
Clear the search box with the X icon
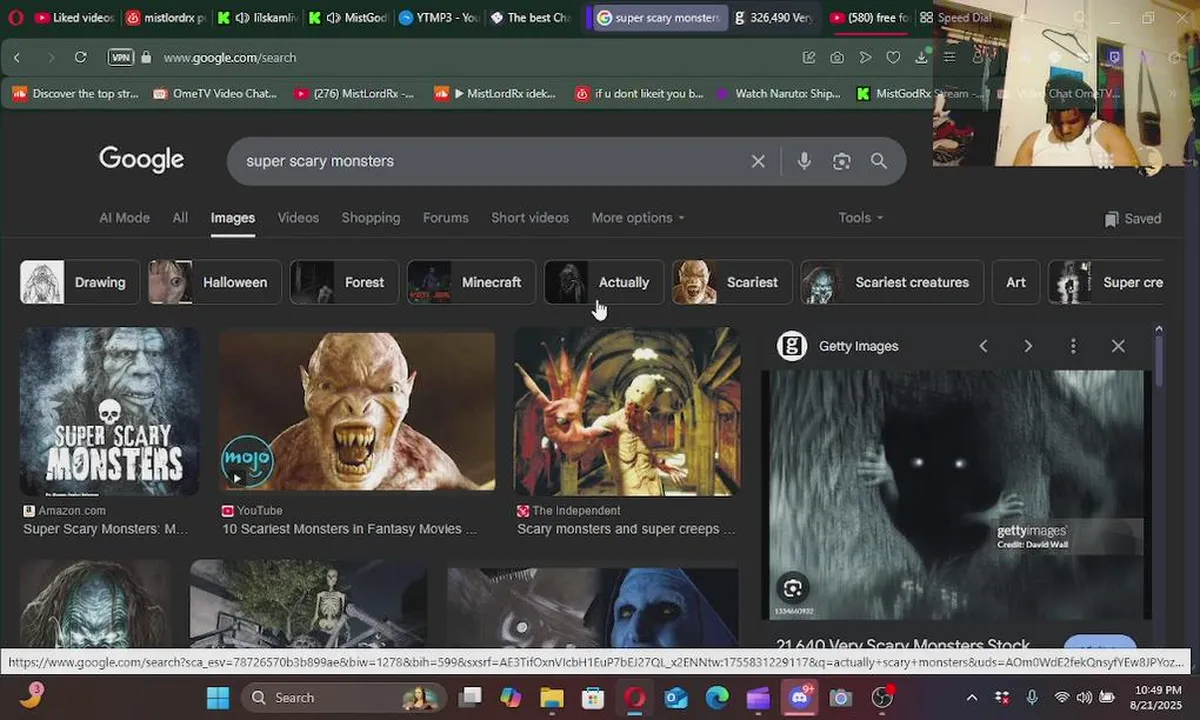[x=758, y=161]
